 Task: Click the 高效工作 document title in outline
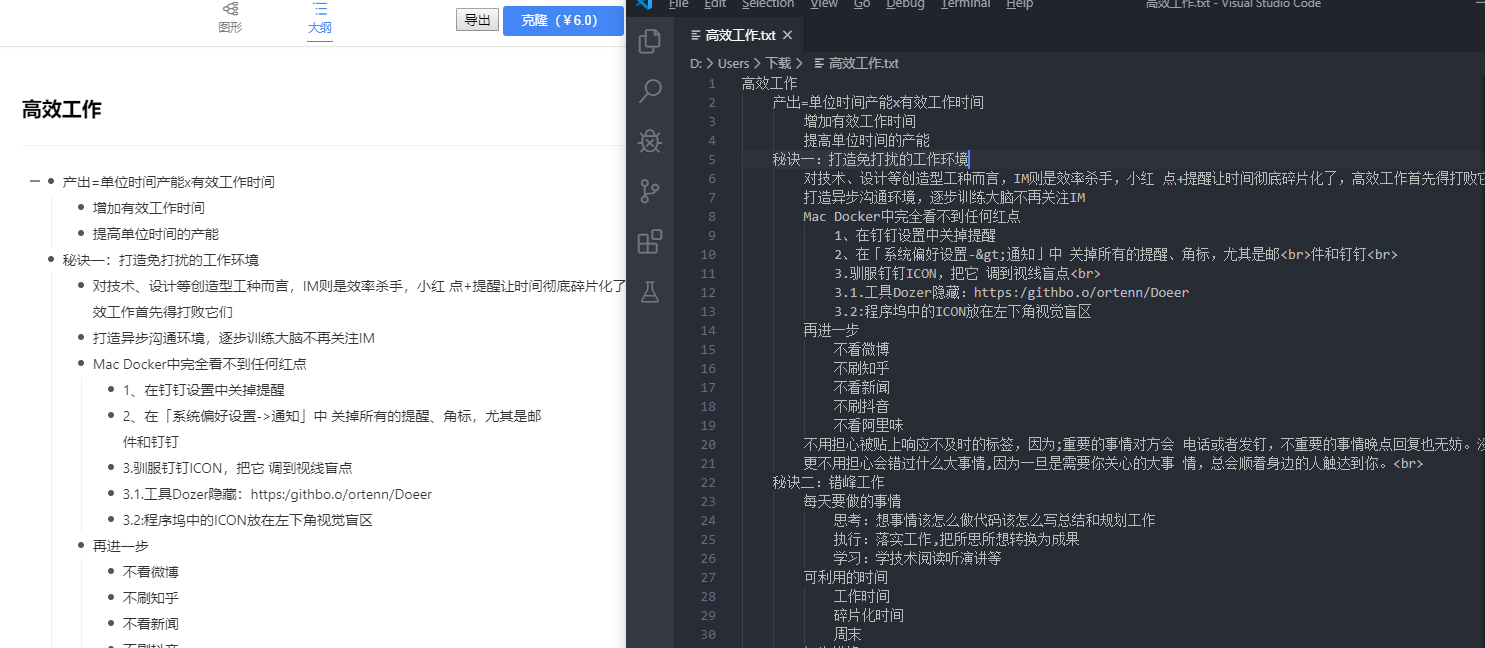pyautogui.click(x=62, y=110)
